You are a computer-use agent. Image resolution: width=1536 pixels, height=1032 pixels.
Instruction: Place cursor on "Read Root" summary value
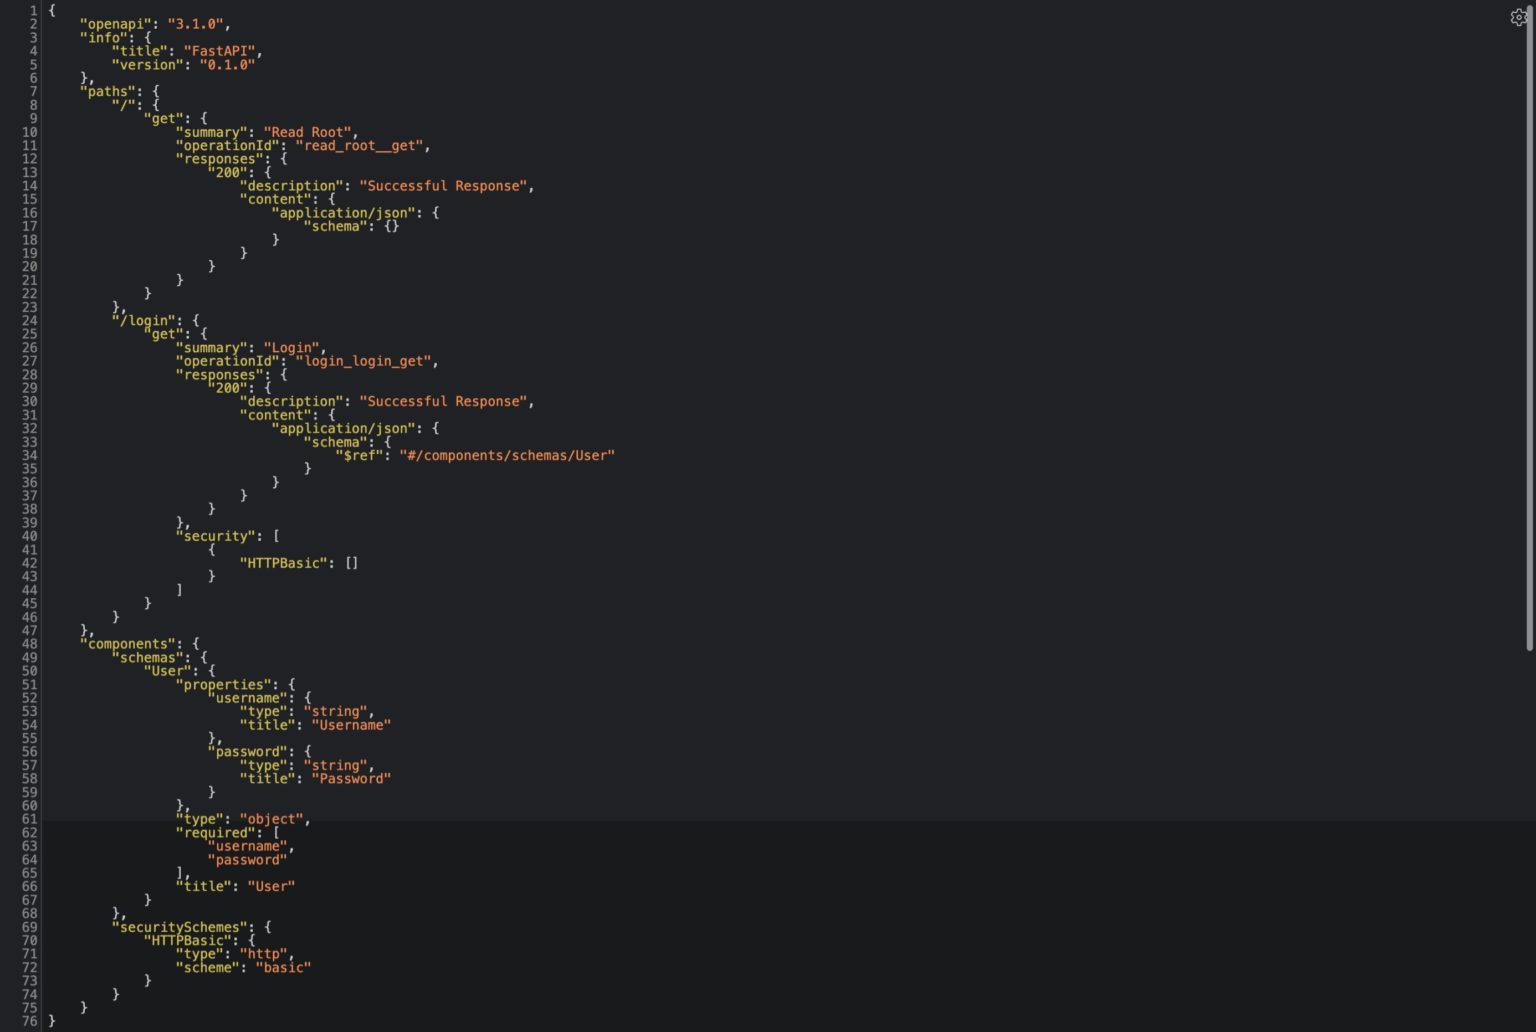point(307,132)
